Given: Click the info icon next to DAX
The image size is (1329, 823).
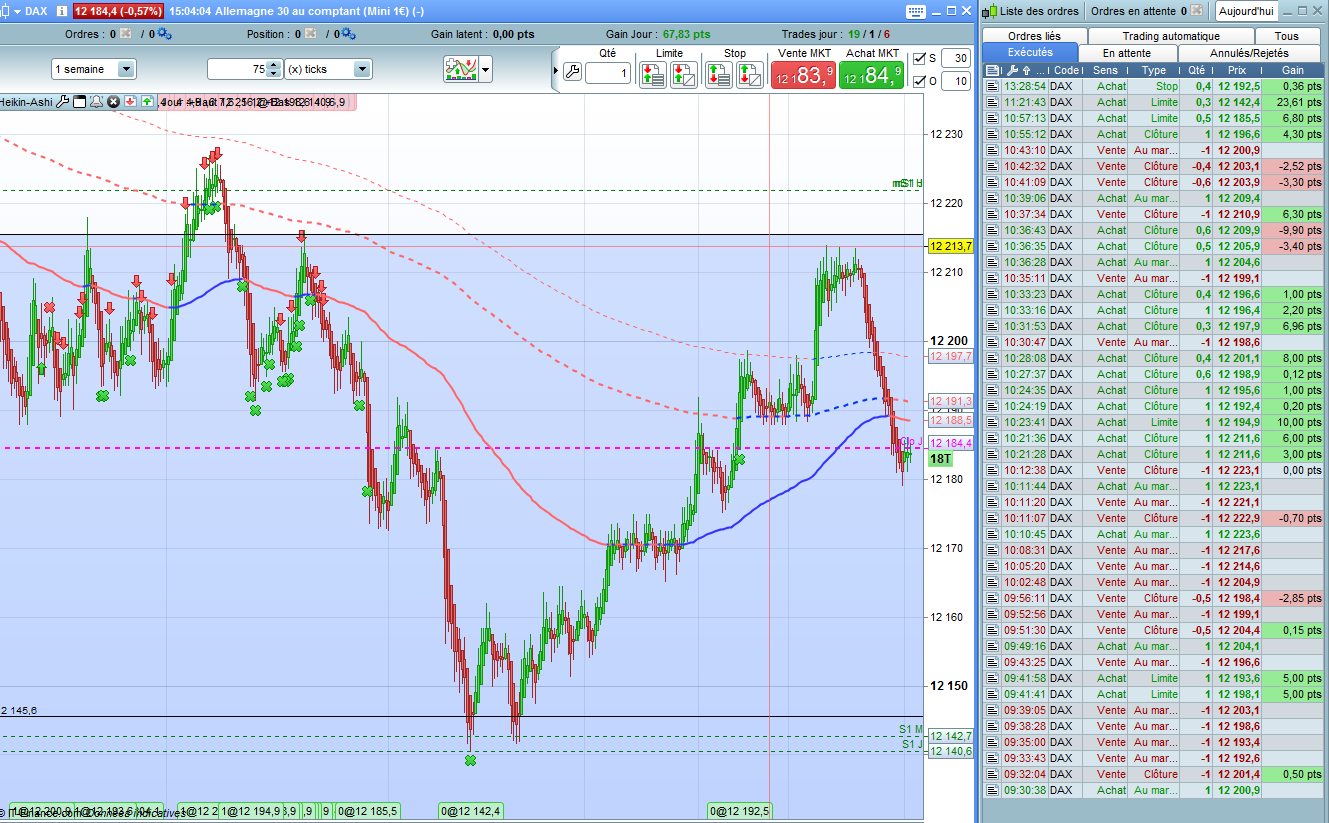Looking at the screenshot, I should [62, 11].
